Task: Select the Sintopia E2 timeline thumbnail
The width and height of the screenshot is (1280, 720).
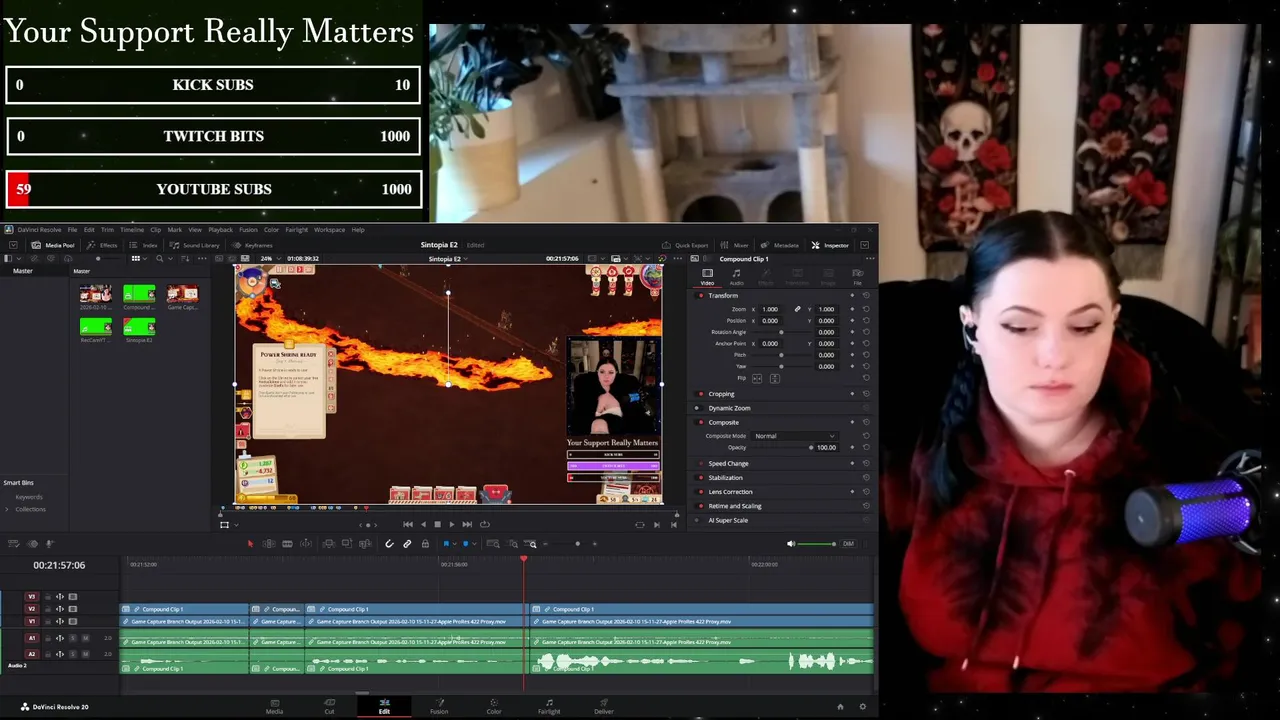Action: pos(139,329)
